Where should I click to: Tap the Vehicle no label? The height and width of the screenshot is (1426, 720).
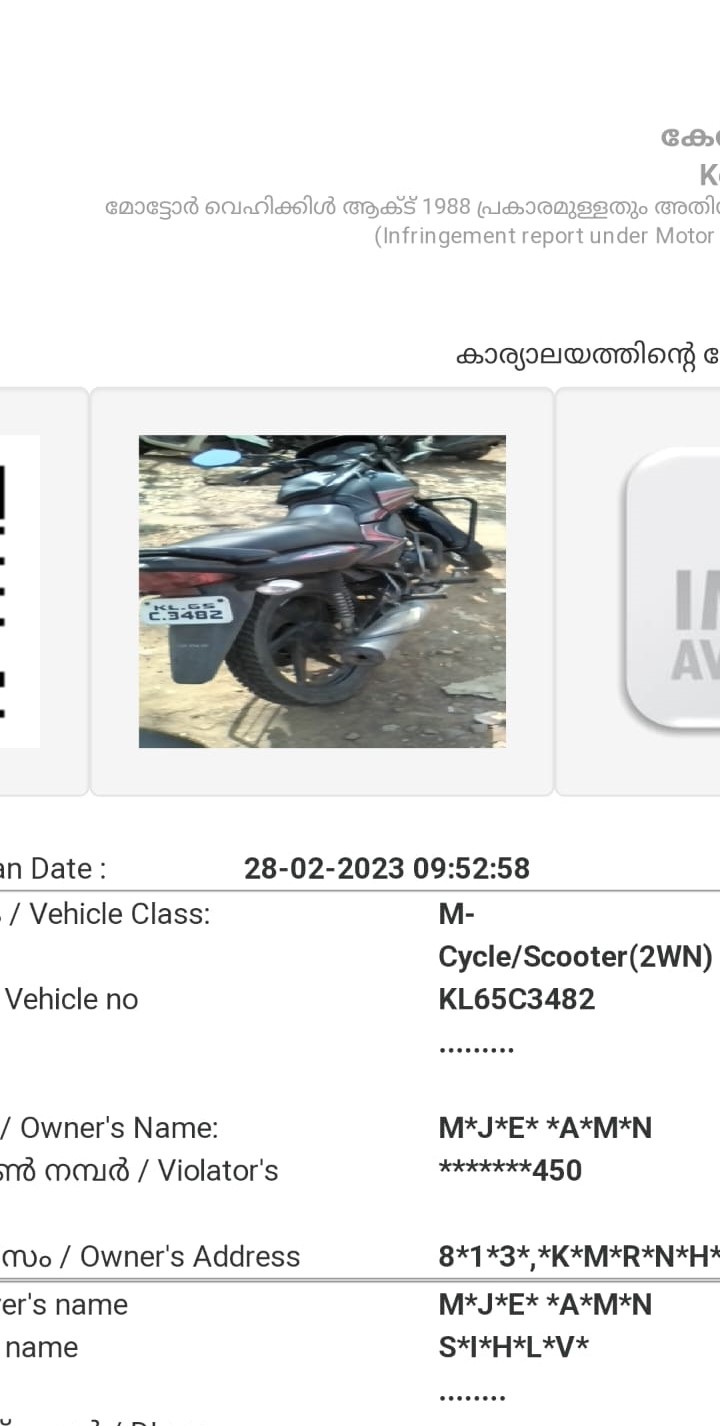[71, 999]
